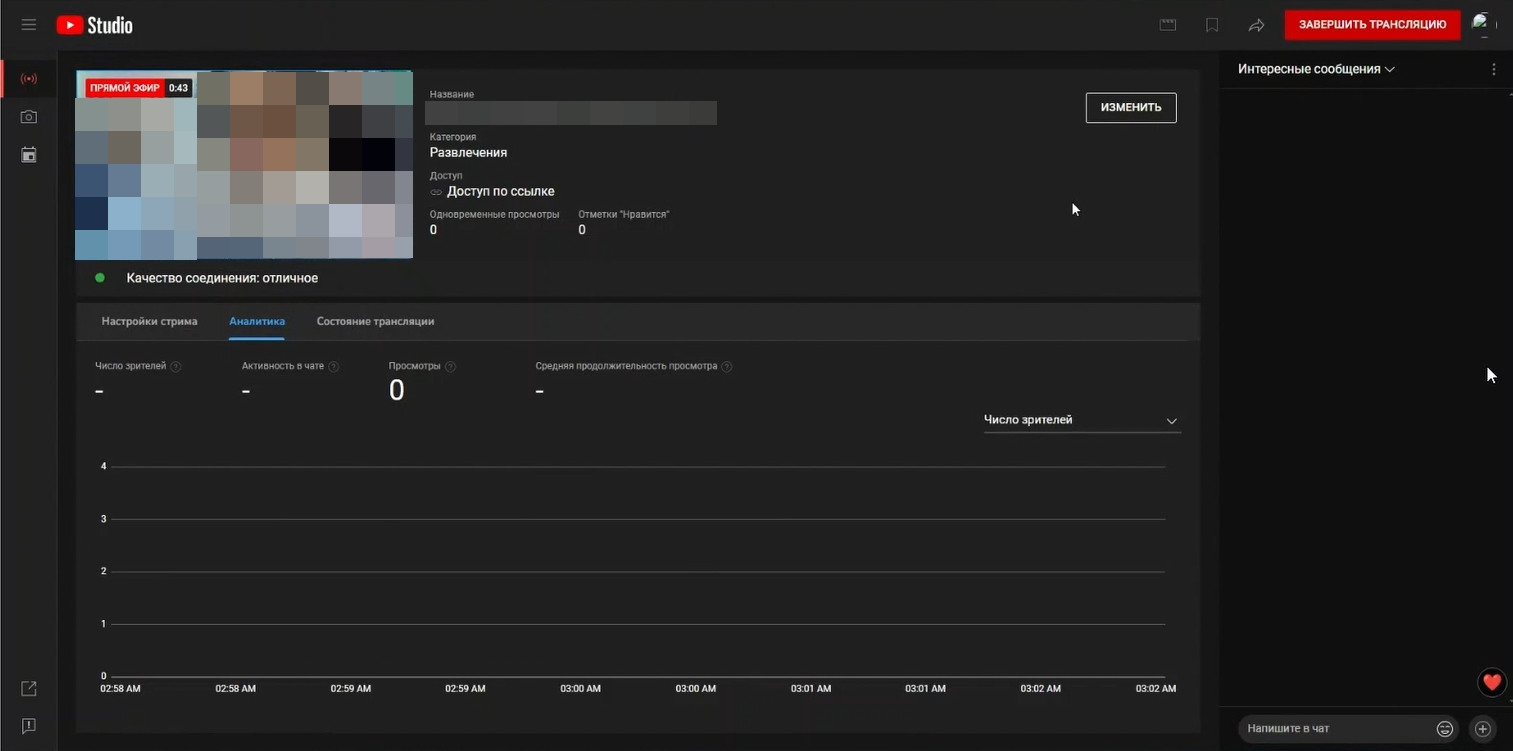Click the 03:02 AM last axis label
Image resolution: width=1513 pixels, height=751 pixels.
[1156, 689]
